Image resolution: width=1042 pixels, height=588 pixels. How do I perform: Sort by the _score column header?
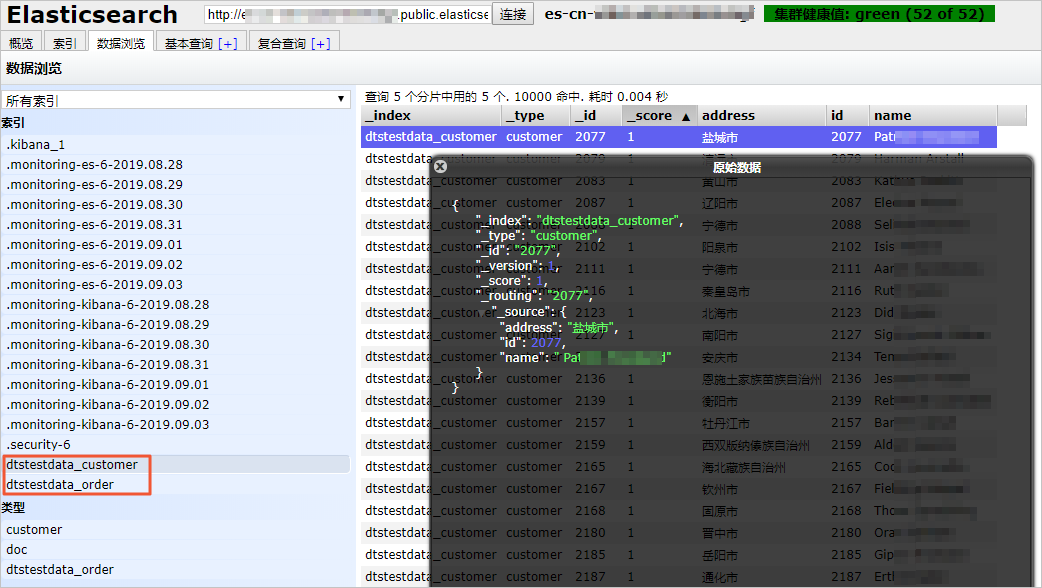pos(659,116)
